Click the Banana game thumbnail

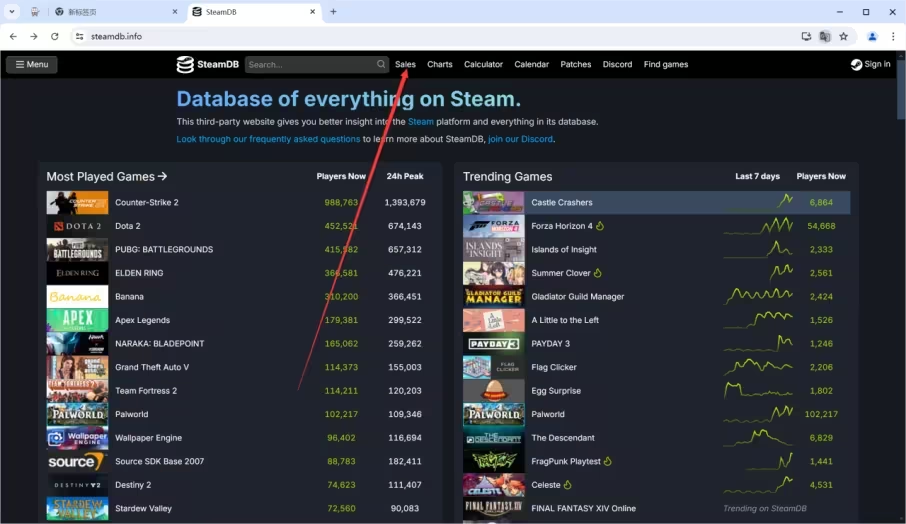77,296
